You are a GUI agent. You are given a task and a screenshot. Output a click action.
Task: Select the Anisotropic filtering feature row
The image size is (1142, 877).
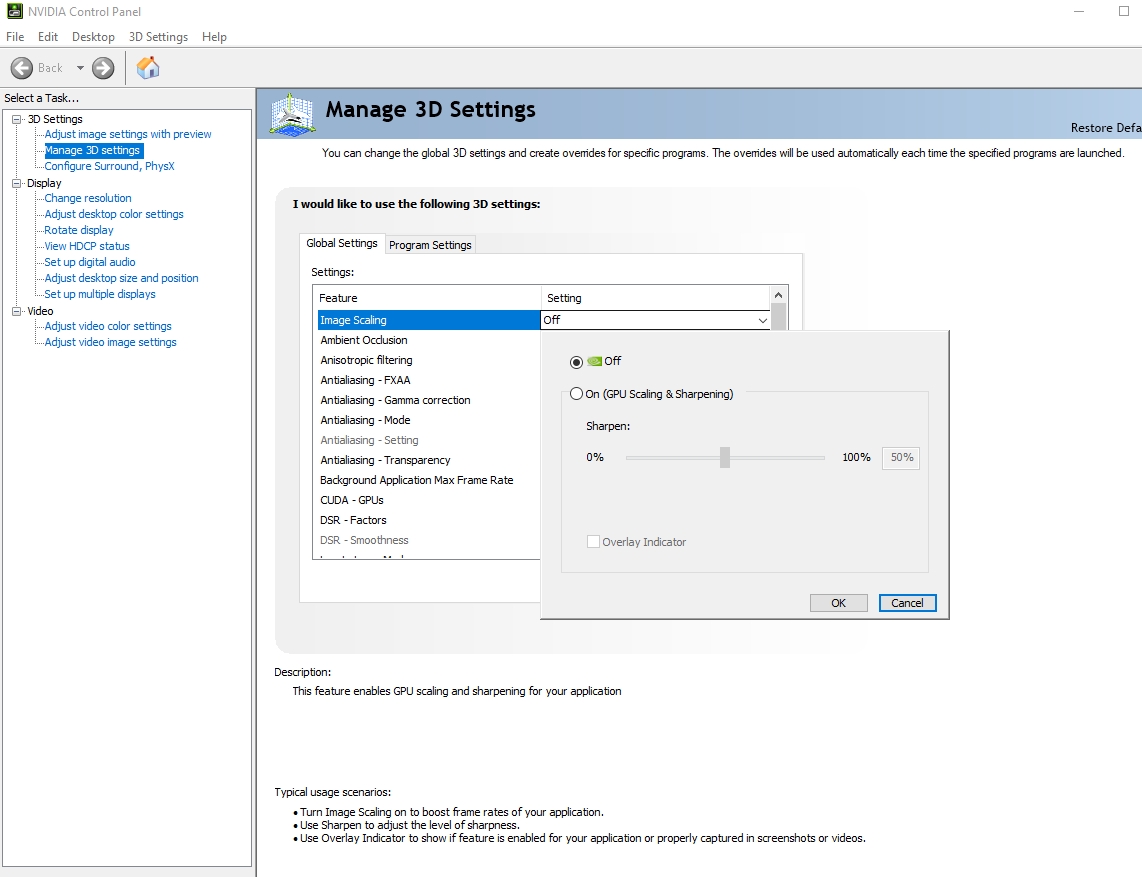429,360
